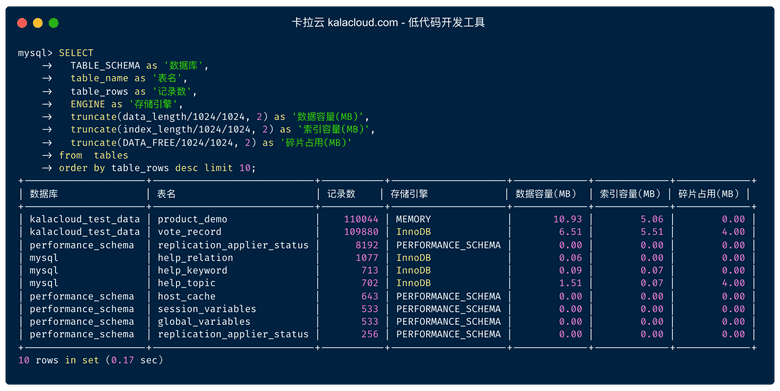Click 0.07 in the help_topic row
Viewport: 780px width, 391px height.
652,283
